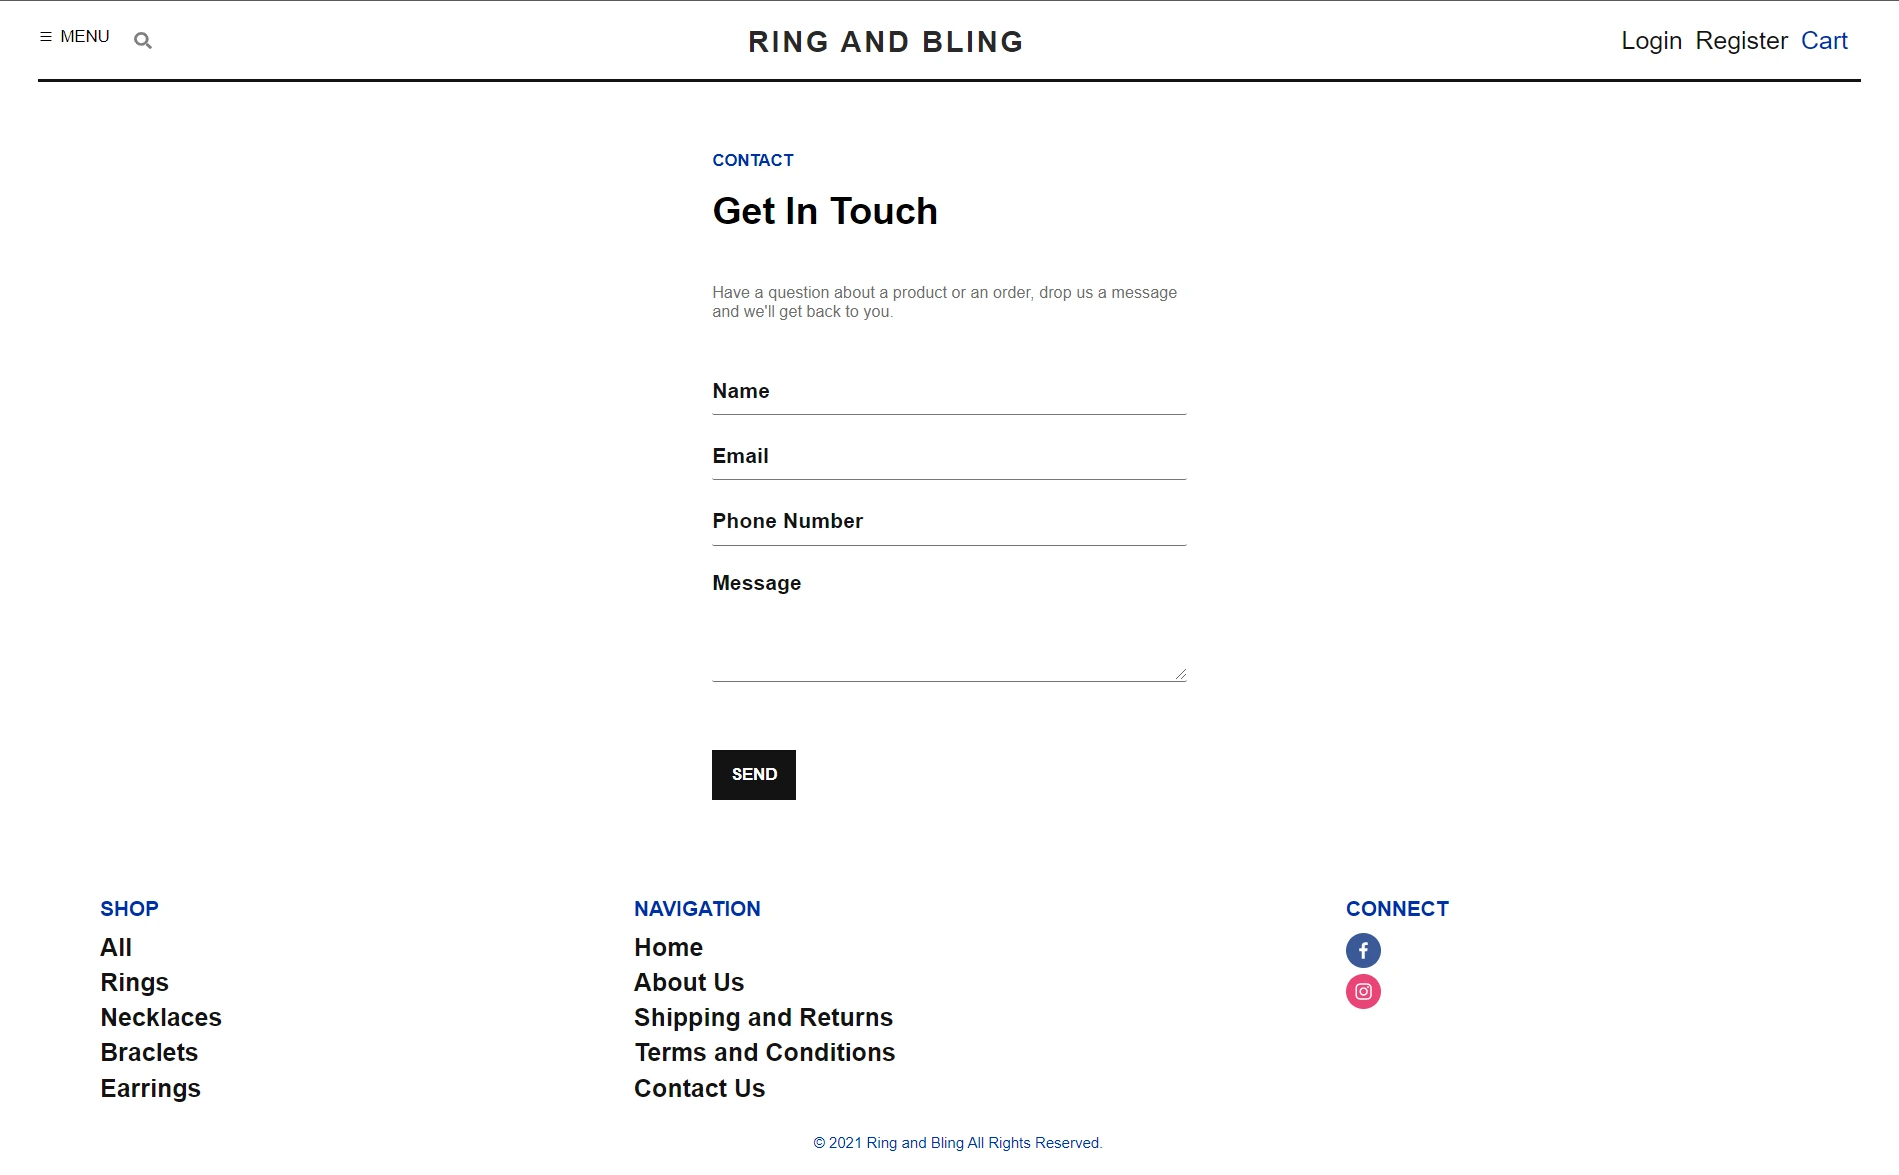Click the NAVIGATION footer heading

coord(697,909)
